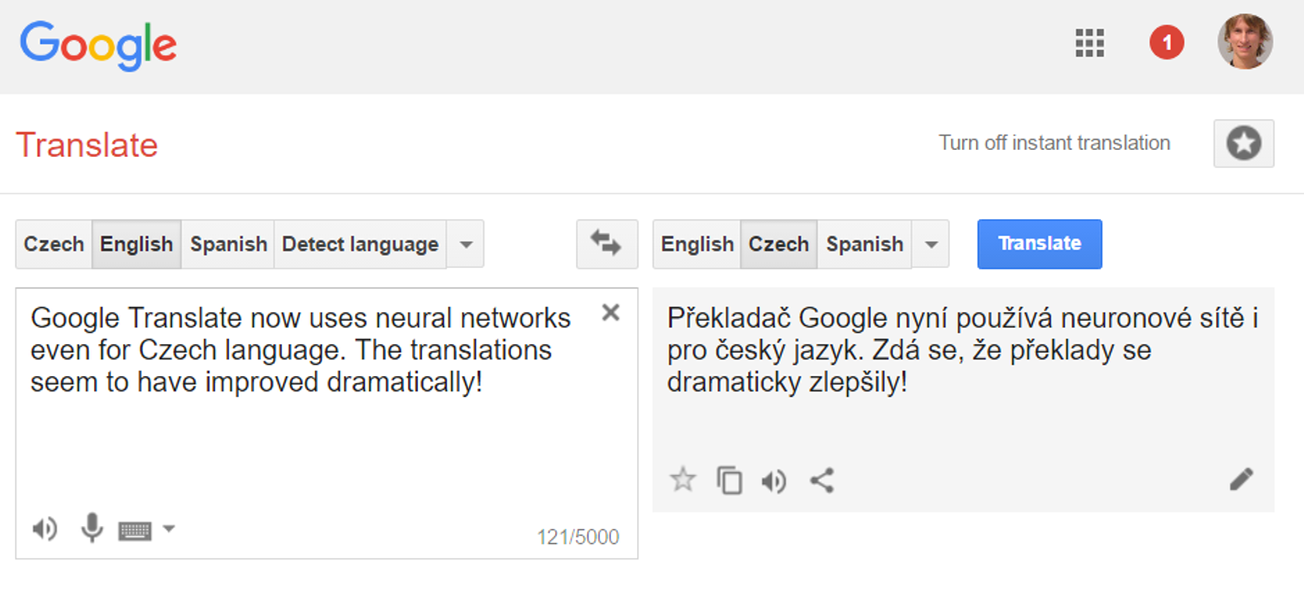The image size is (1304, 600).
Task: Click the red Translate page title
Action: (x=87, y=145)
